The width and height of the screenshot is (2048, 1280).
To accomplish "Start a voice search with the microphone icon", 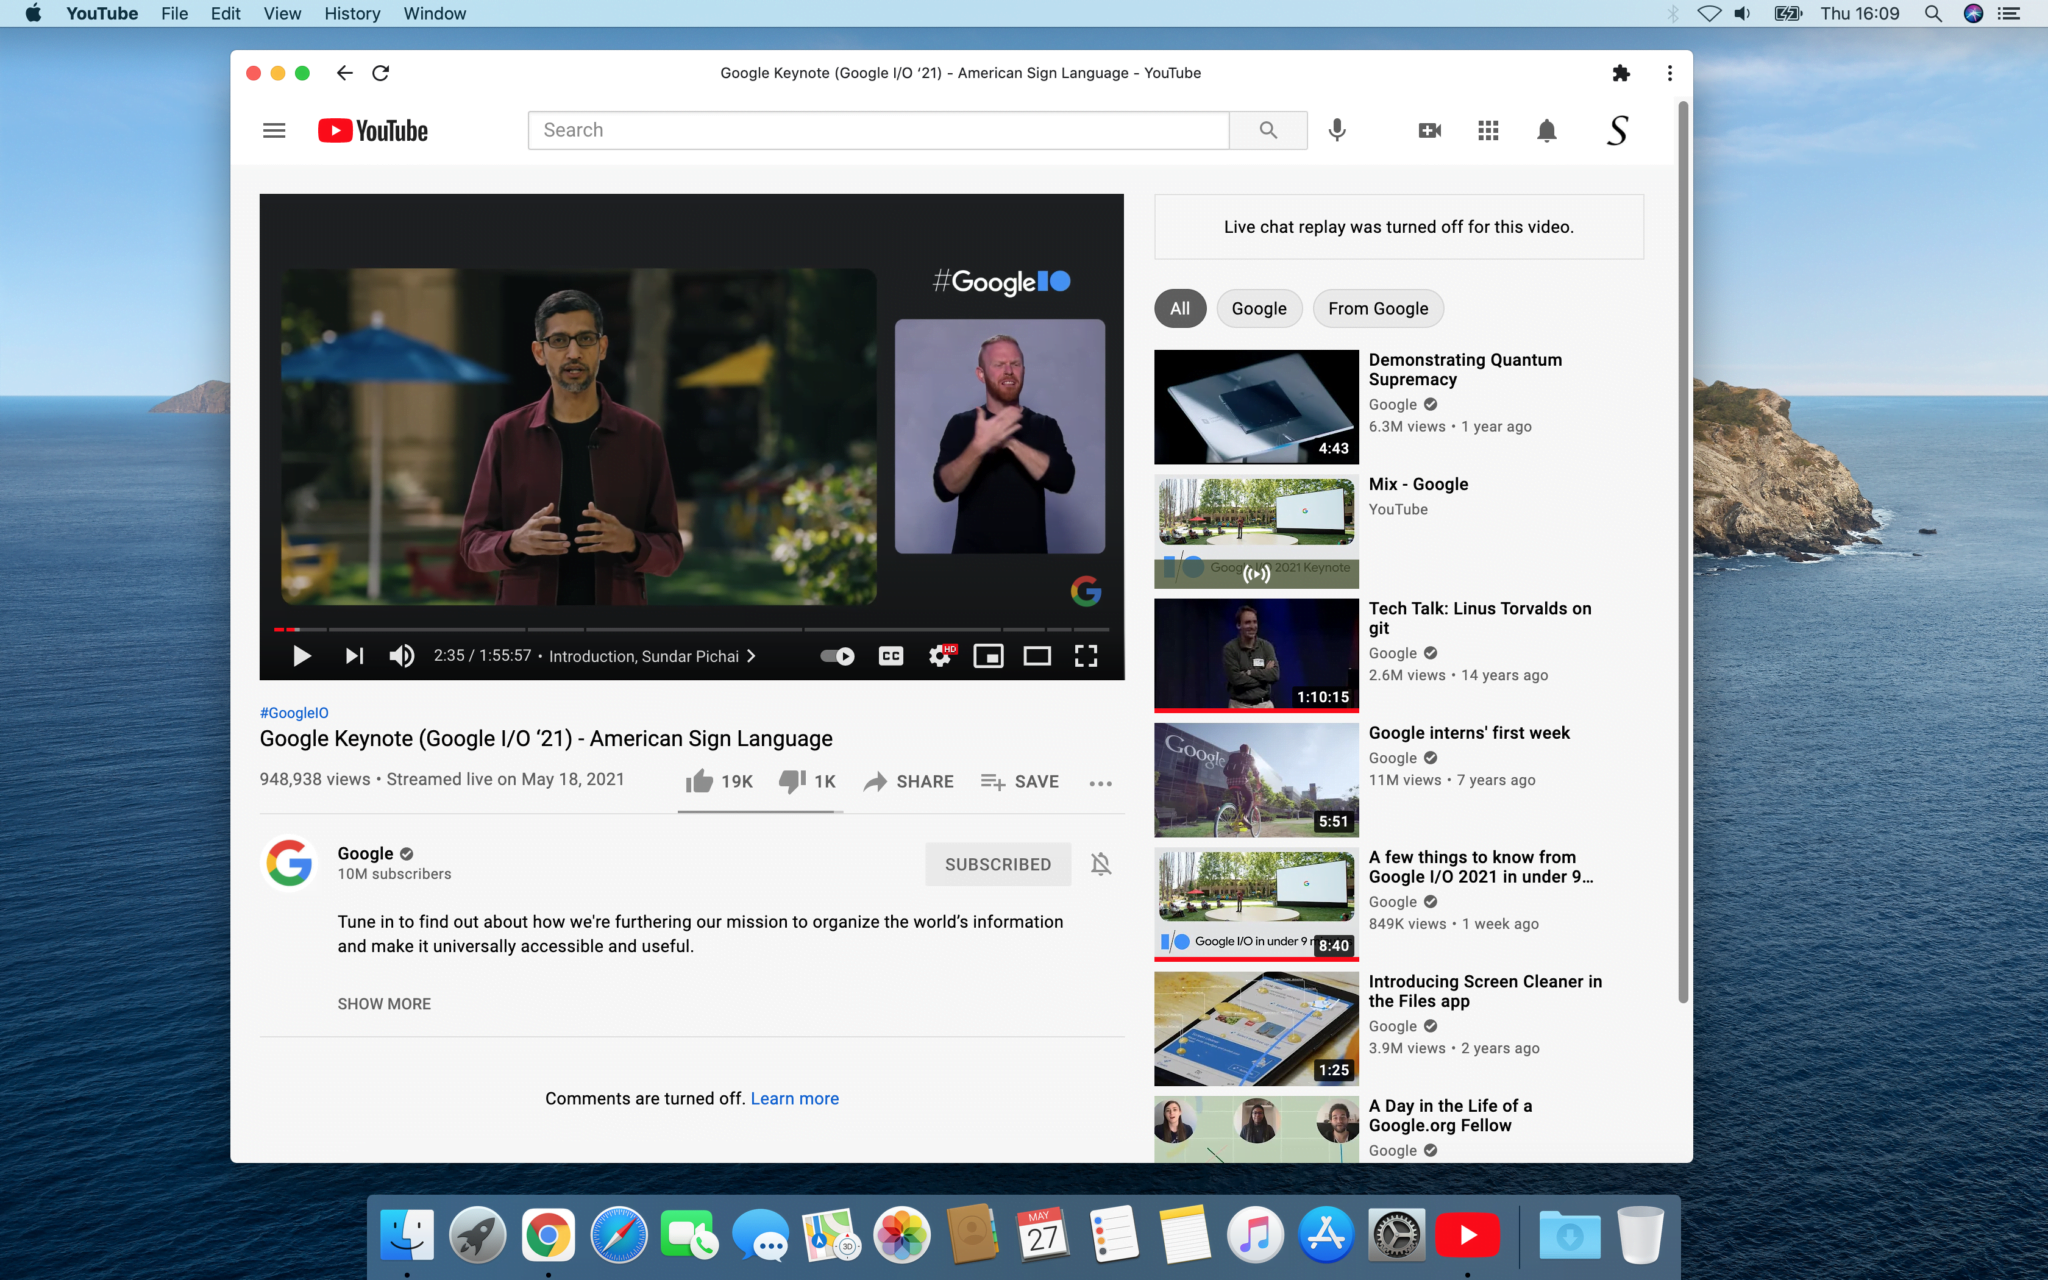I will point(1338,130).
